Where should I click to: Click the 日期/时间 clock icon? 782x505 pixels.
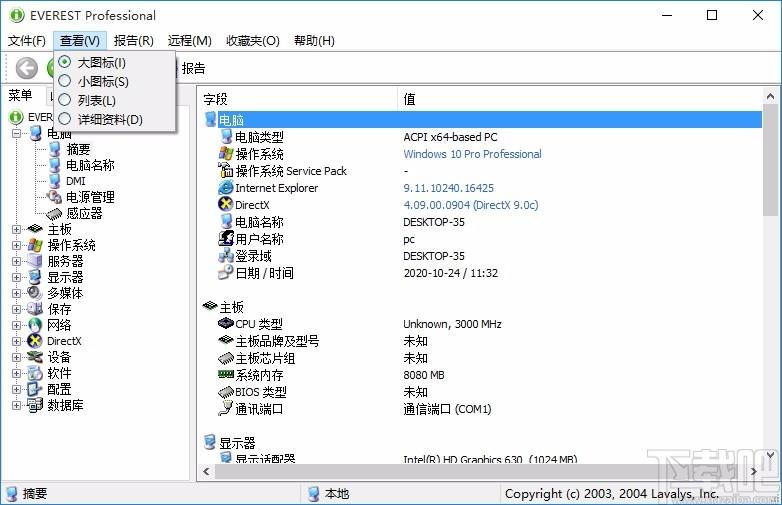click(226, 272)
